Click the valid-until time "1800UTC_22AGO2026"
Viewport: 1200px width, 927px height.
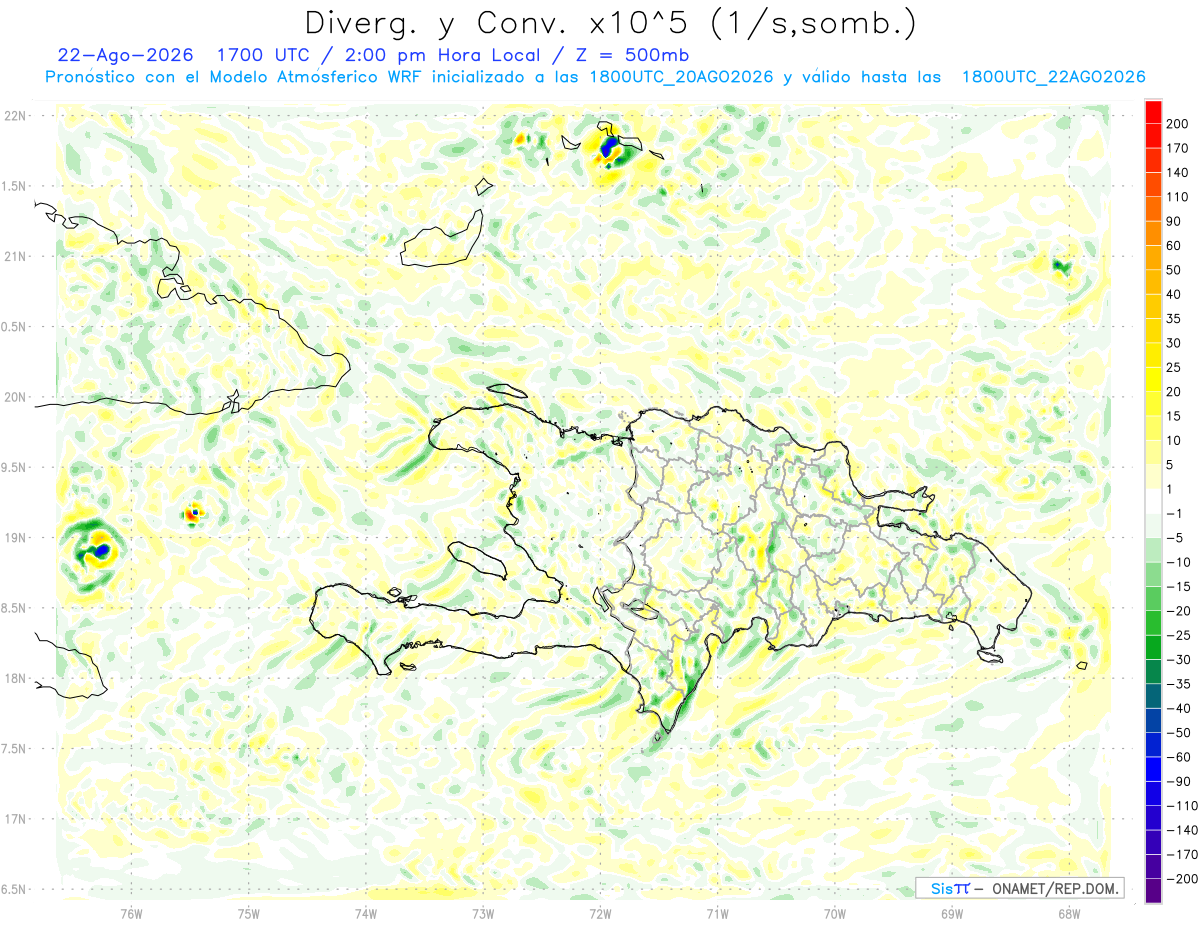[1053, 77]
